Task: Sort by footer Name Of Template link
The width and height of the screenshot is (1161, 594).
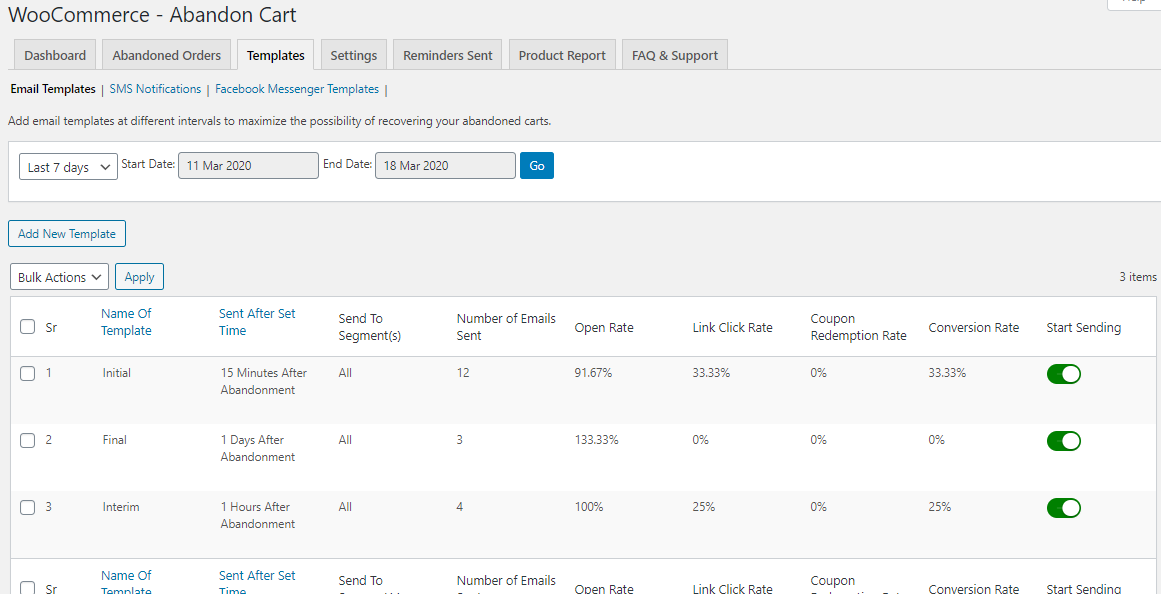Action: tap(127, 583)
